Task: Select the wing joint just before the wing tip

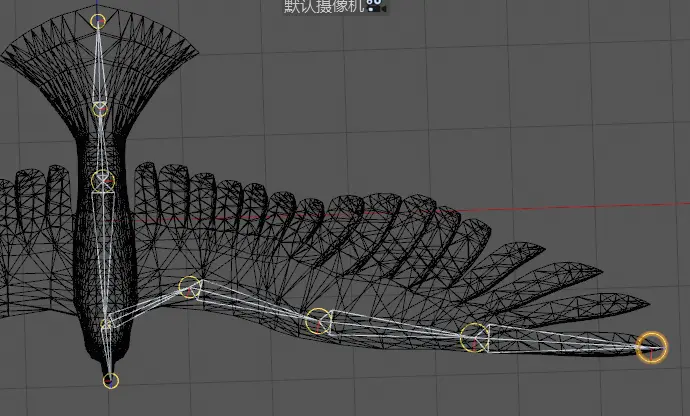Action: click(x=473, y=338)
